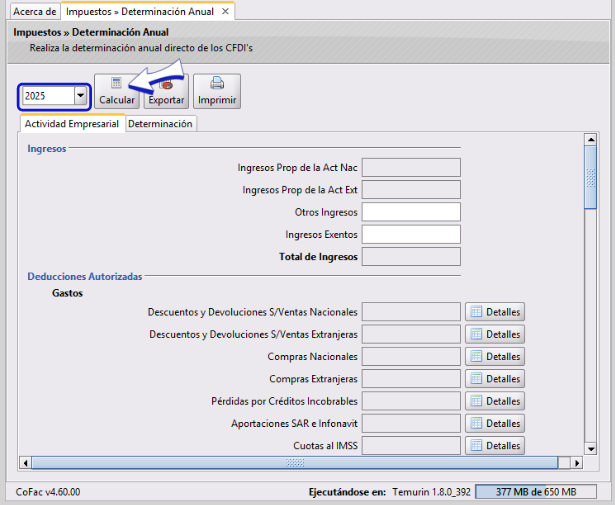Click the Imprimir printer button
Screen dimensions: 615x505
(x=217, y=91)
